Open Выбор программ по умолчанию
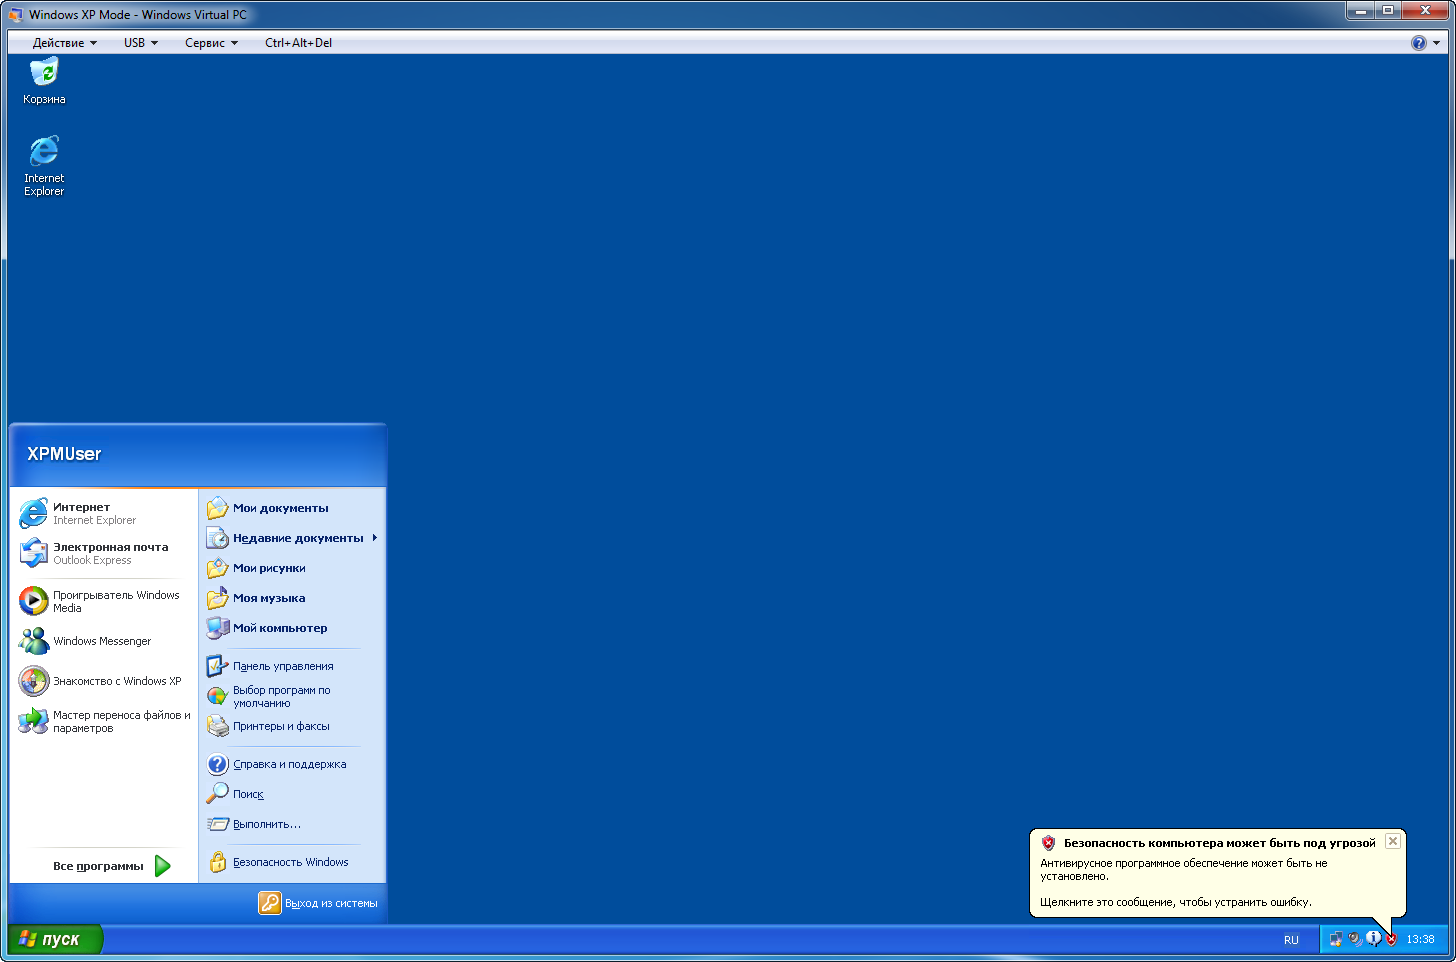The width and height of the screenshot is (1456, 962). pyautogui.click(x=292, y=696)
